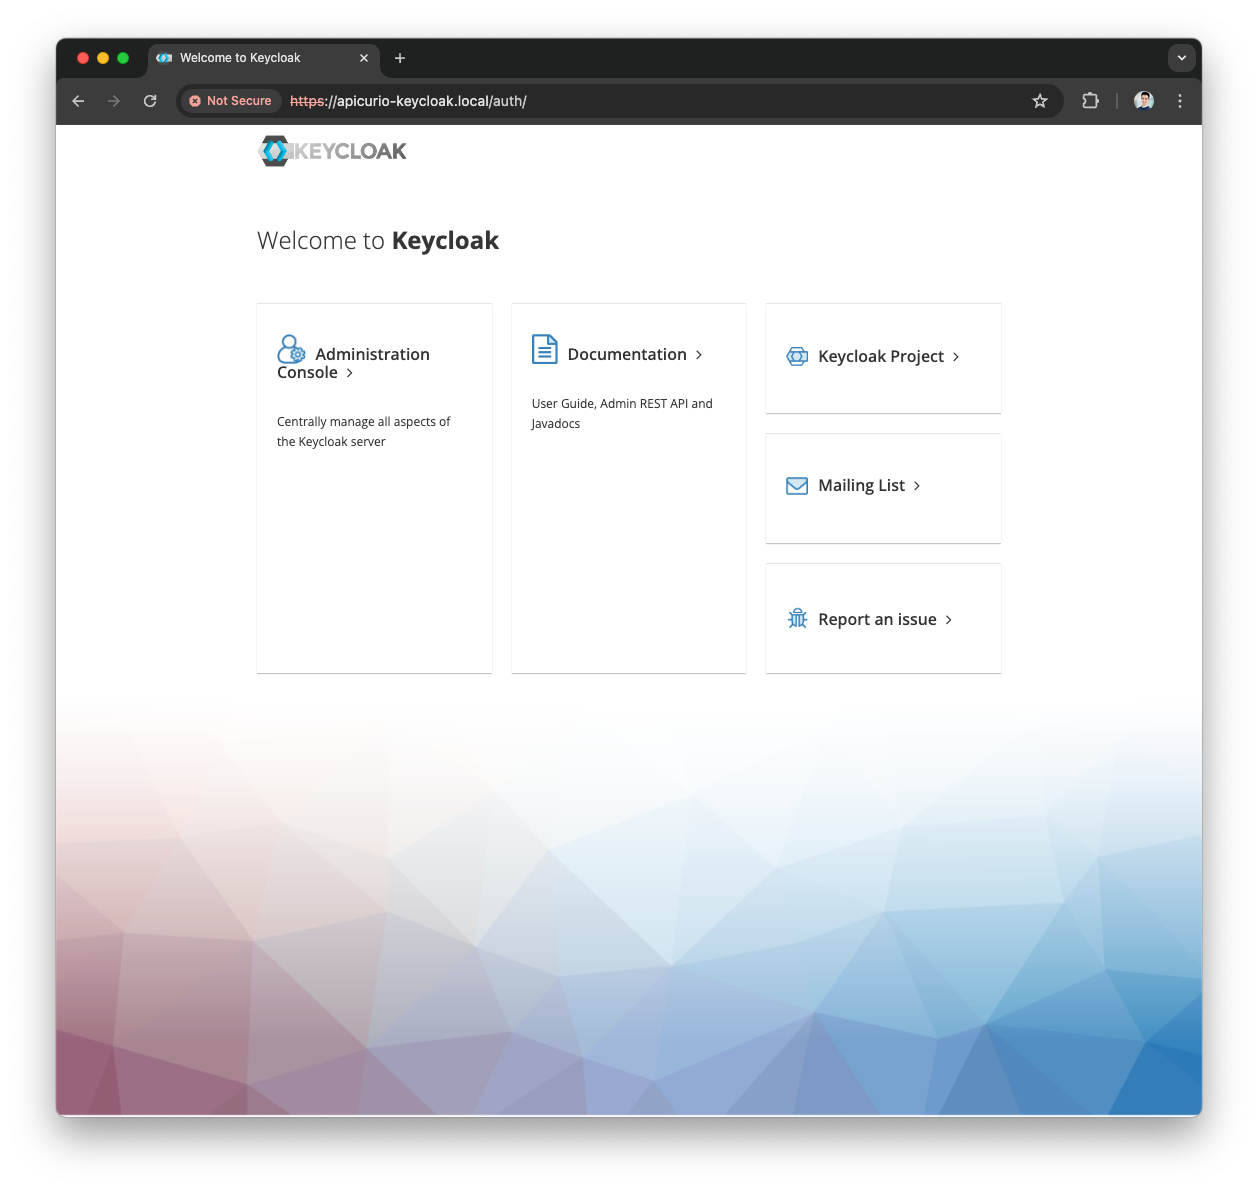1258x1191 pixels.
Task: Expand the Administration Console chevron
Action: coord(349,372)
